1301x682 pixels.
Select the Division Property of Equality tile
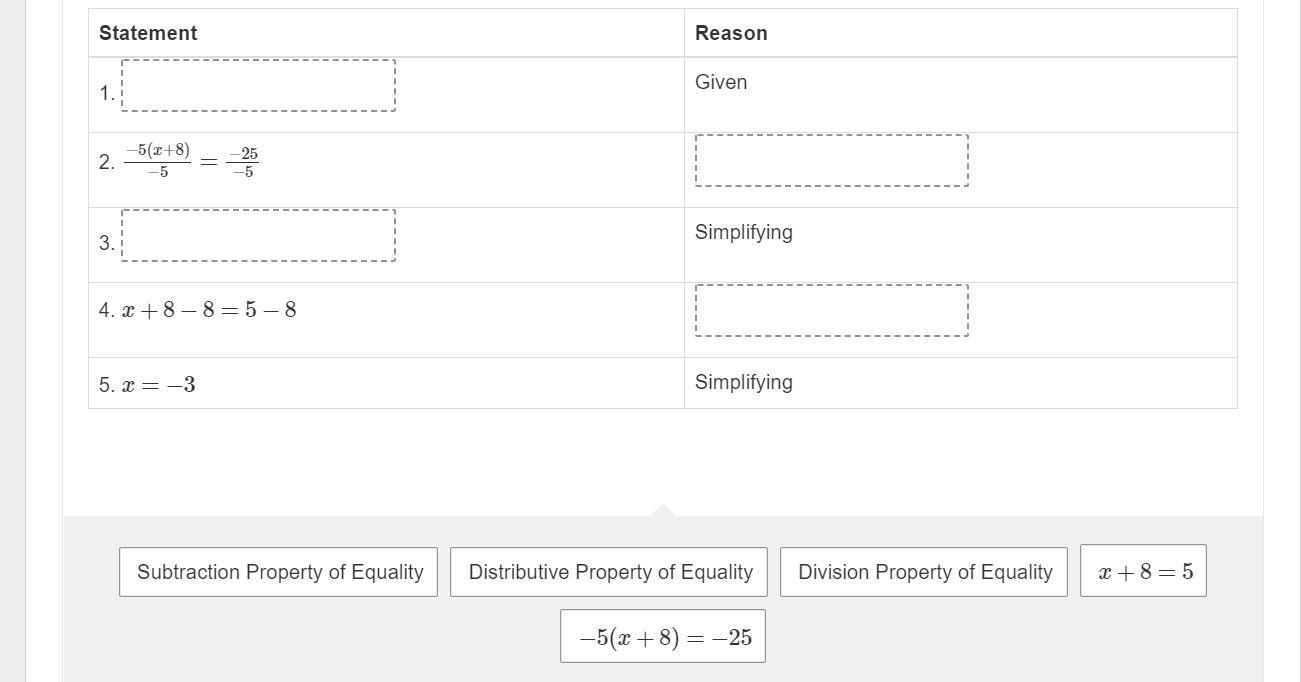pos(924,572)
